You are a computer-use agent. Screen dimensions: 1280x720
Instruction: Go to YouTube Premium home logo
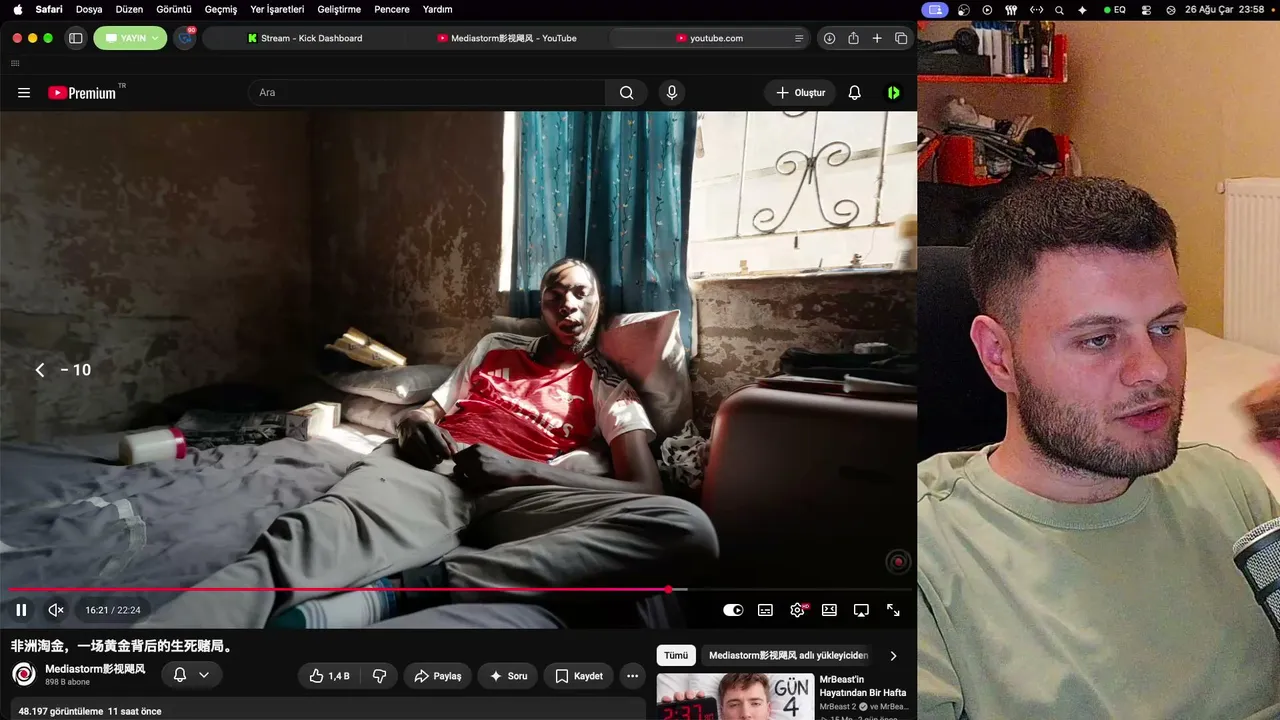click(x=82, y=93)
